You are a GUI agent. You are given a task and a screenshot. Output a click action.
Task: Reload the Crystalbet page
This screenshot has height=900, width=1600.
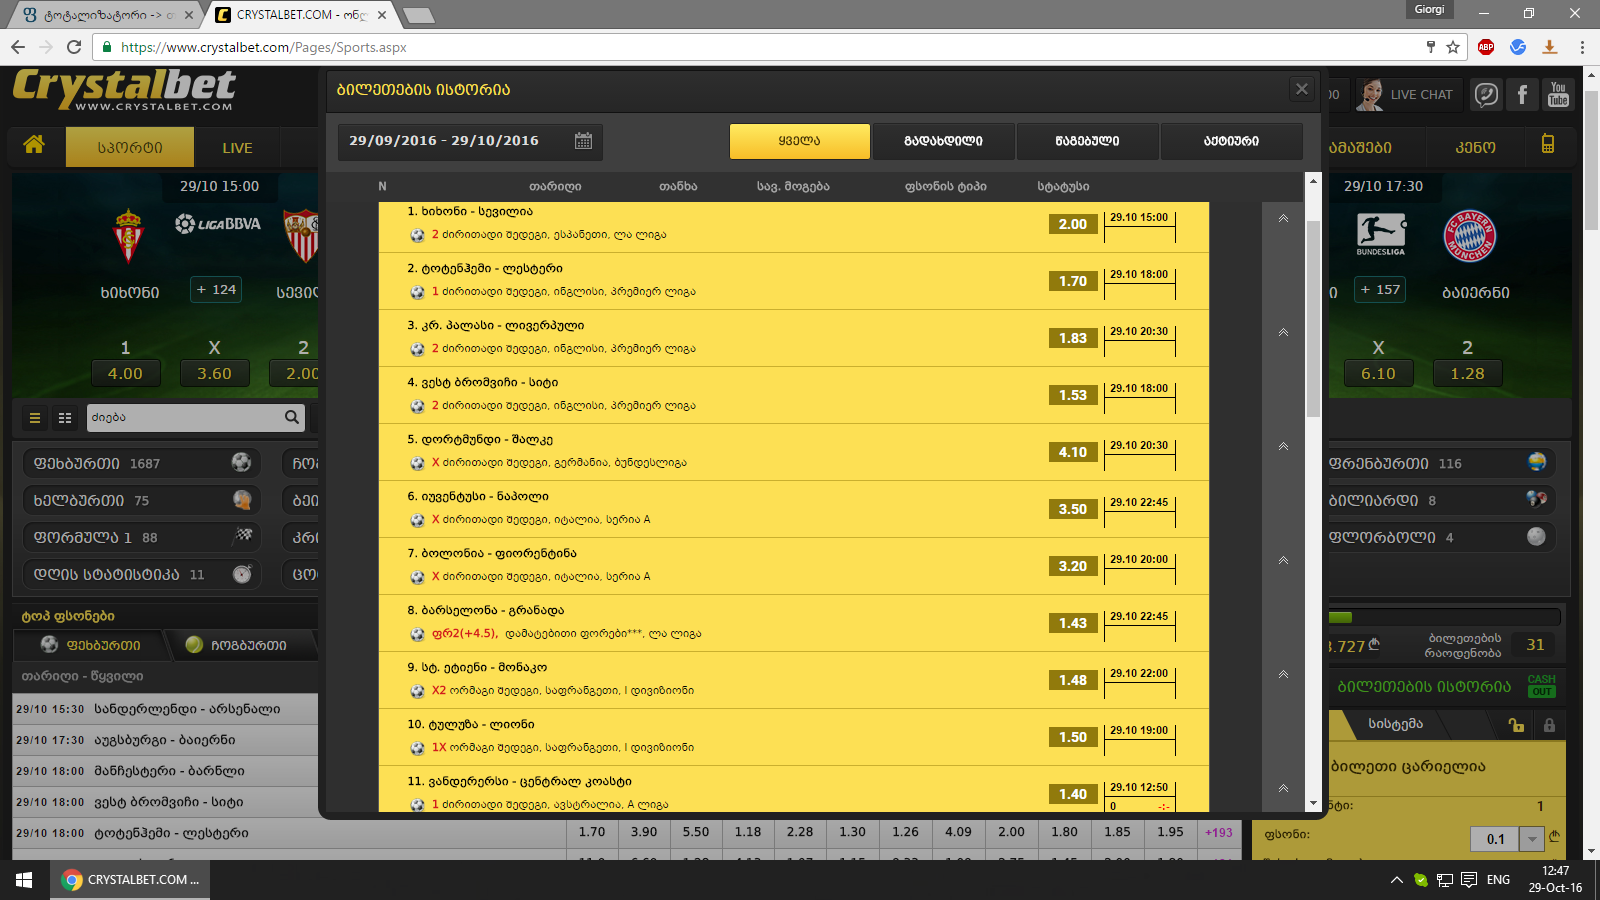coord(74,47)
